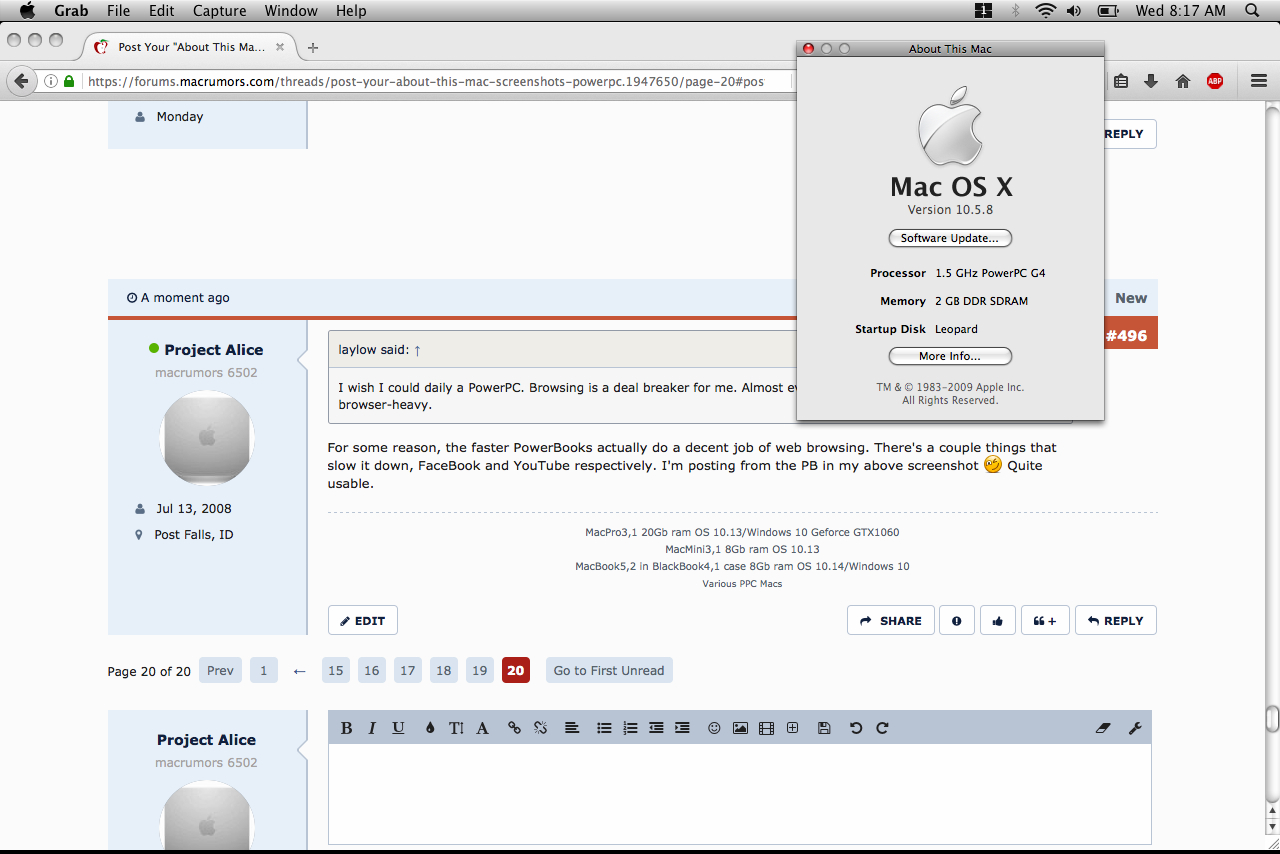This screenshot has height=854, width=1280.
Task: Remove link with the unlink icon
Action: [x=540, y=728]
